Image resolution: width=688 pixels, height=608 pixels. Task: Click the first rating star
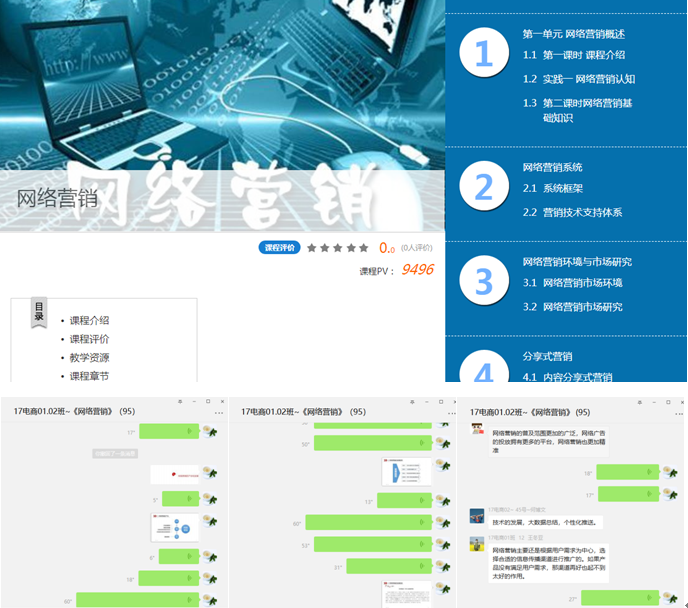(313, 248)
